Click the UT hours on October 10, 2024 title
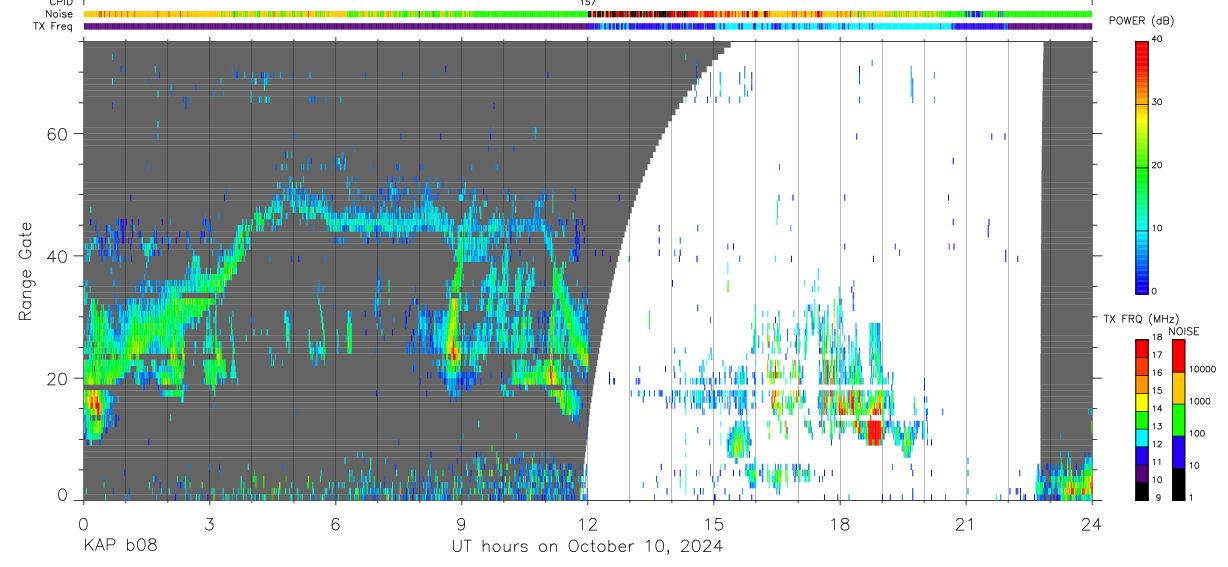This screenshot has width=1228, height=567. [x=587, y=546]
